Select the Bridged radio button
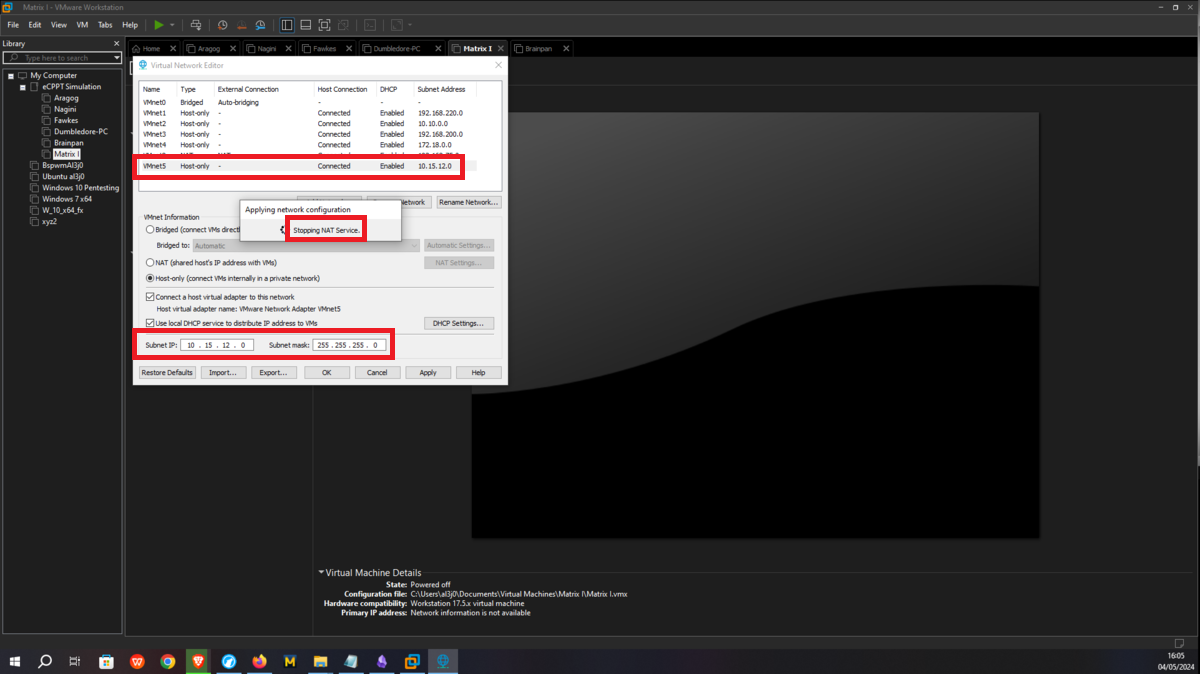This screenshot has width=1200, height=674. coord(150,230)
